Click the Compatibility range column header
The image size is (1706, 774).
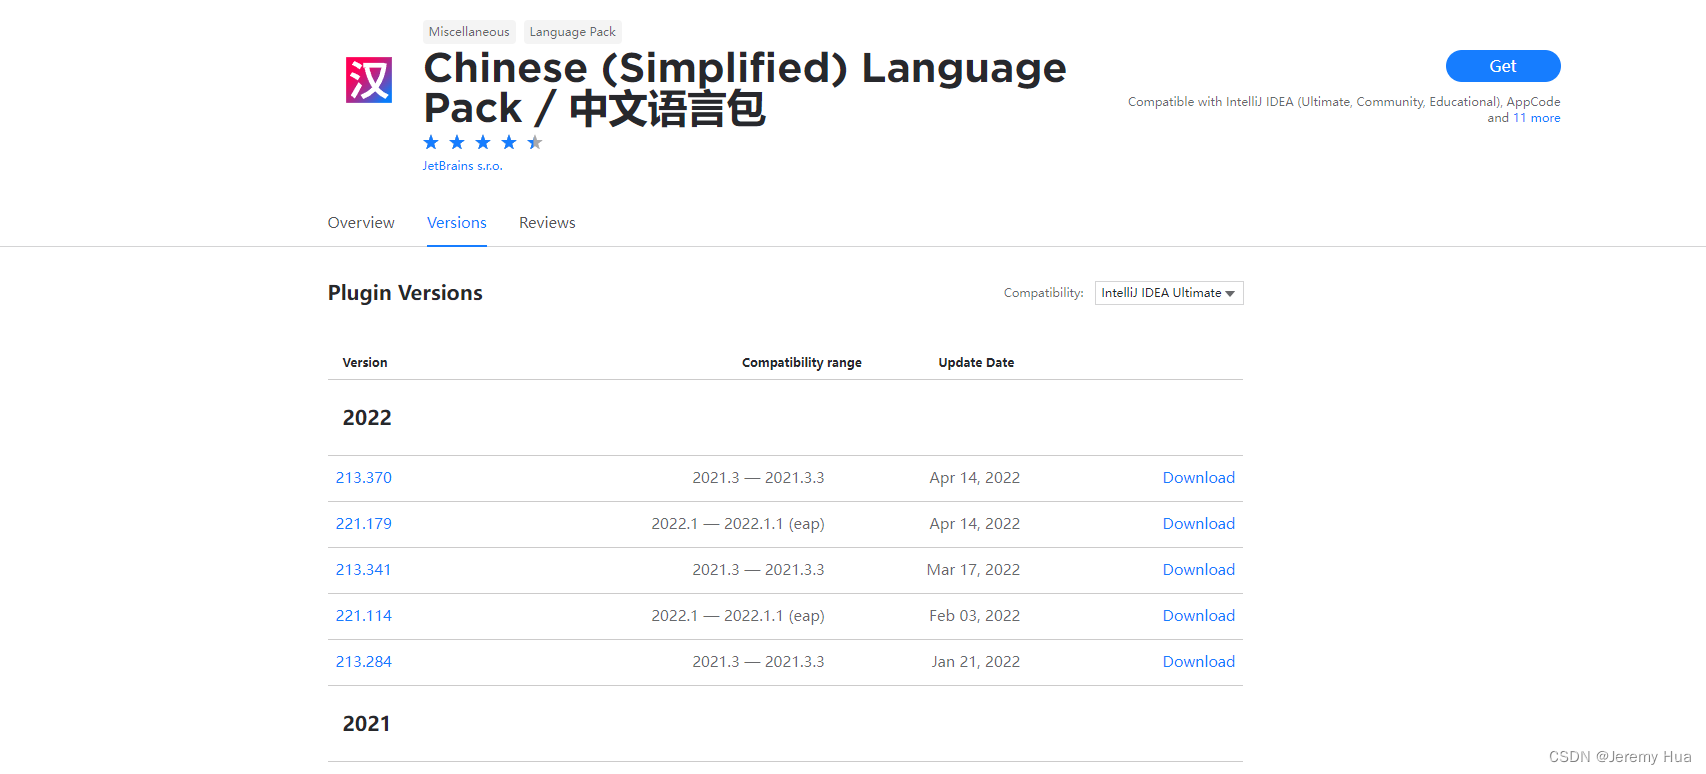[802, 363]
